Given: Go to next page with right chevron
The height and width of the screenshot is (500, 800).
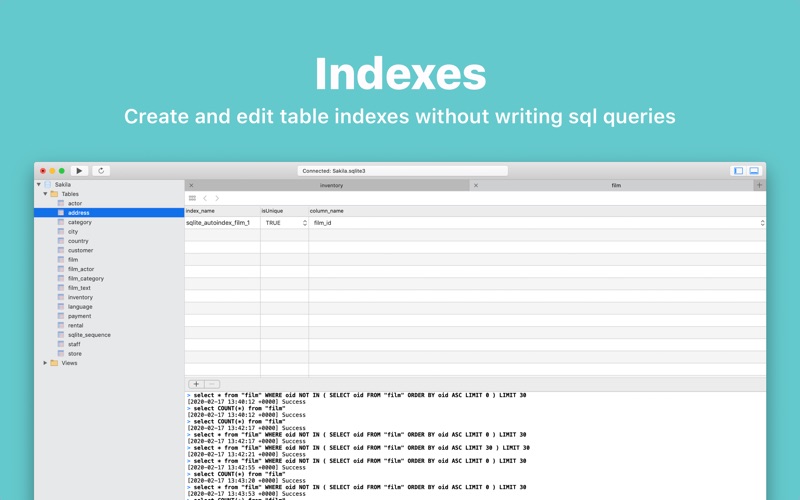Looking at the screenshot, I should click(x=217, y=198).
